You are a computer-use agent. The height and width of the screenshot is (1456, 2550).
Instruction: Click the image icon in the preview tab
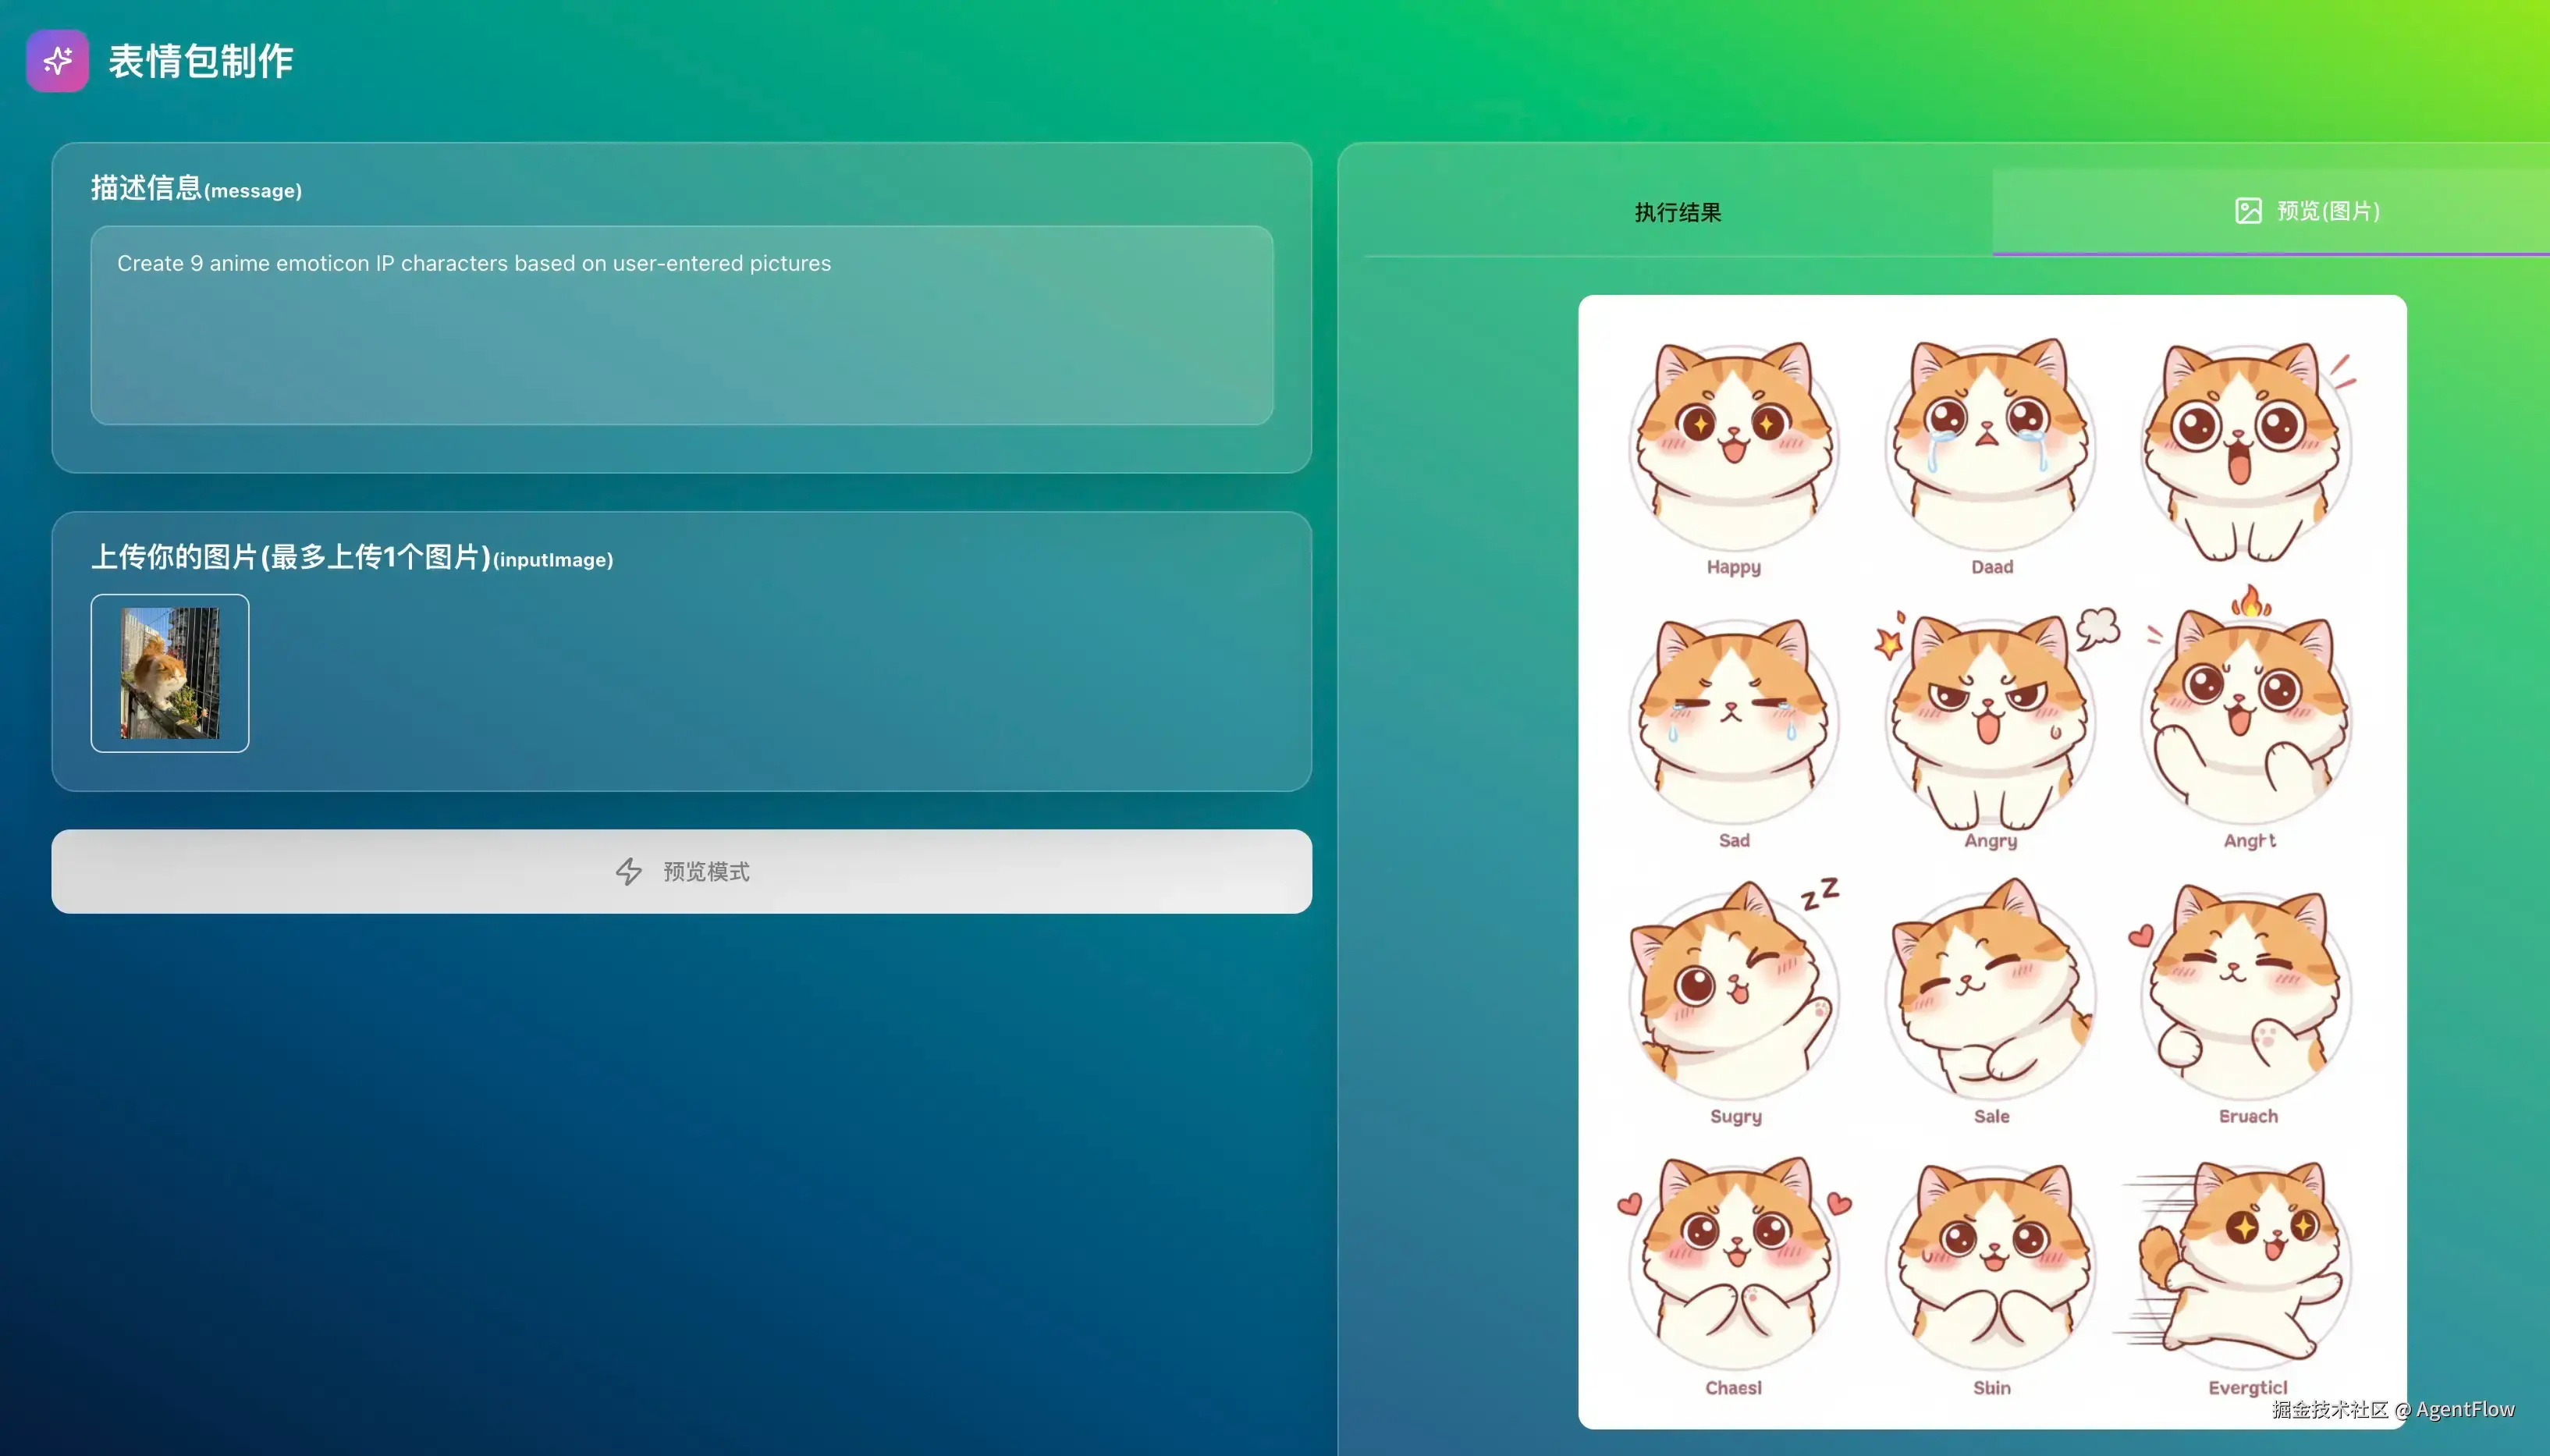pyautogui.click(x=2248, y=211)
